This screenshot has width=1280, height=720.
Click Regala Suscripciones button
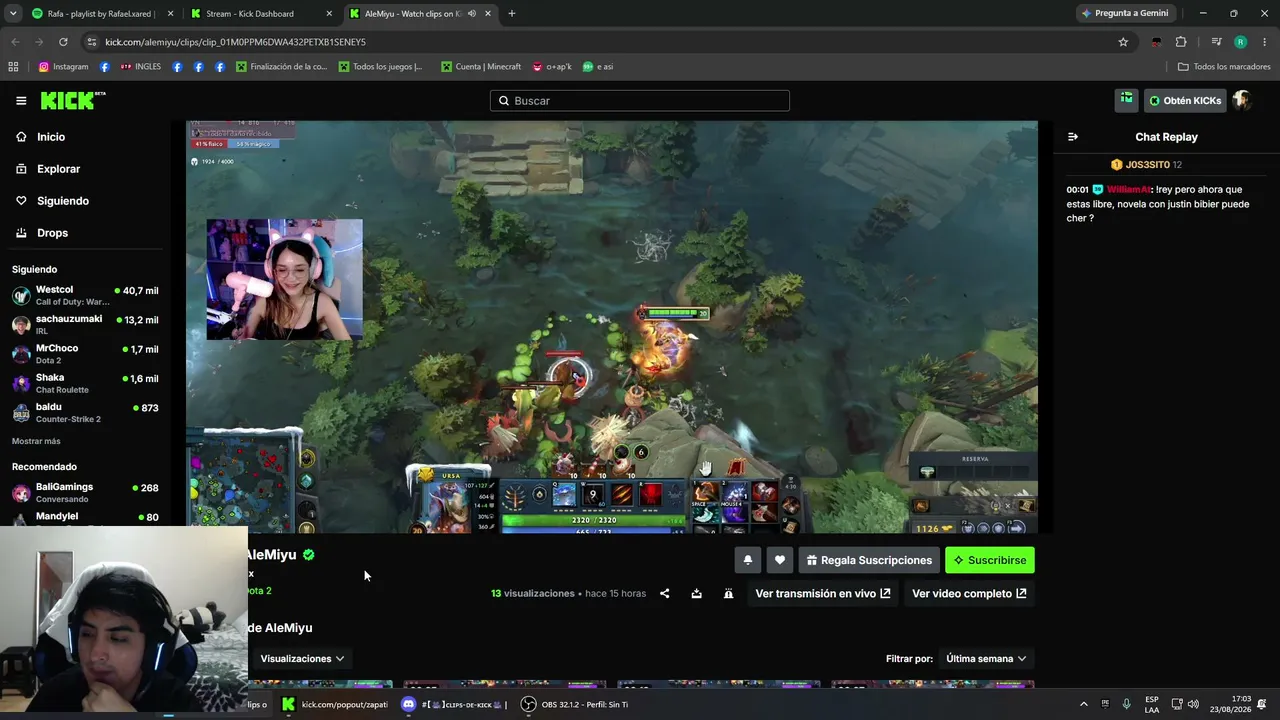pos(869,560)
